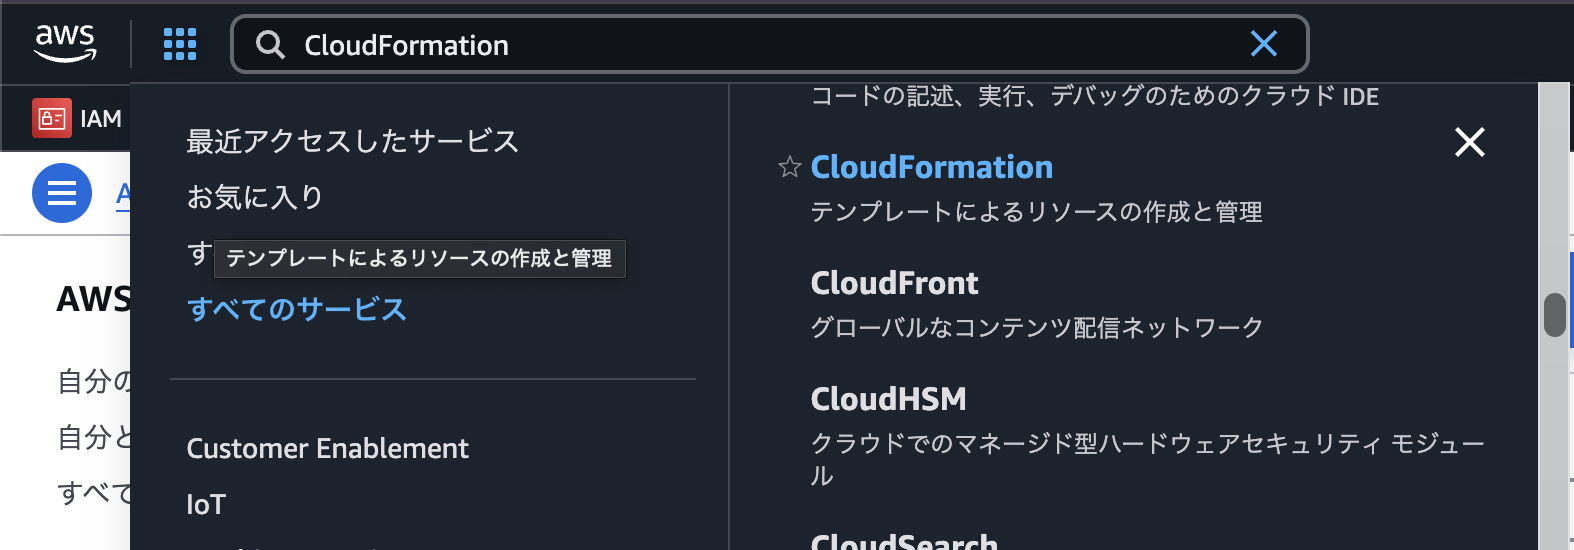Favorite CloudFormation with the star icon
This screenshot has width=1574, height=550.
coord(790,167)
